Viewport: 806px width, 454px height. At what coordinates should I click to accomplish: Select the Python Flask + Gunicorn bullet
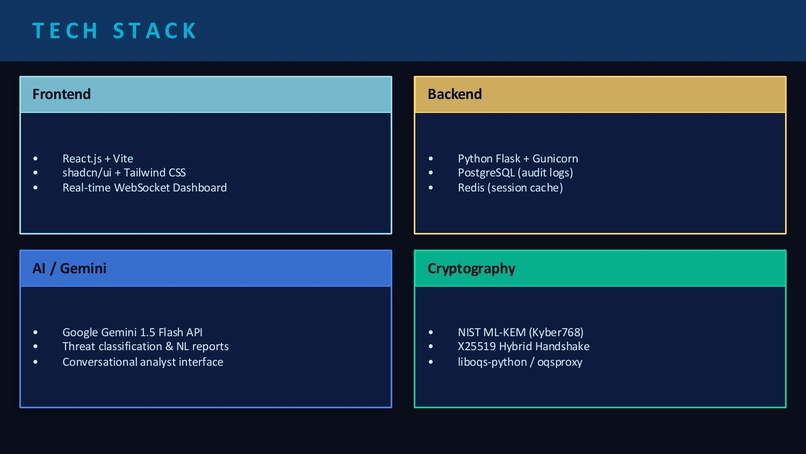click(518, 158)
